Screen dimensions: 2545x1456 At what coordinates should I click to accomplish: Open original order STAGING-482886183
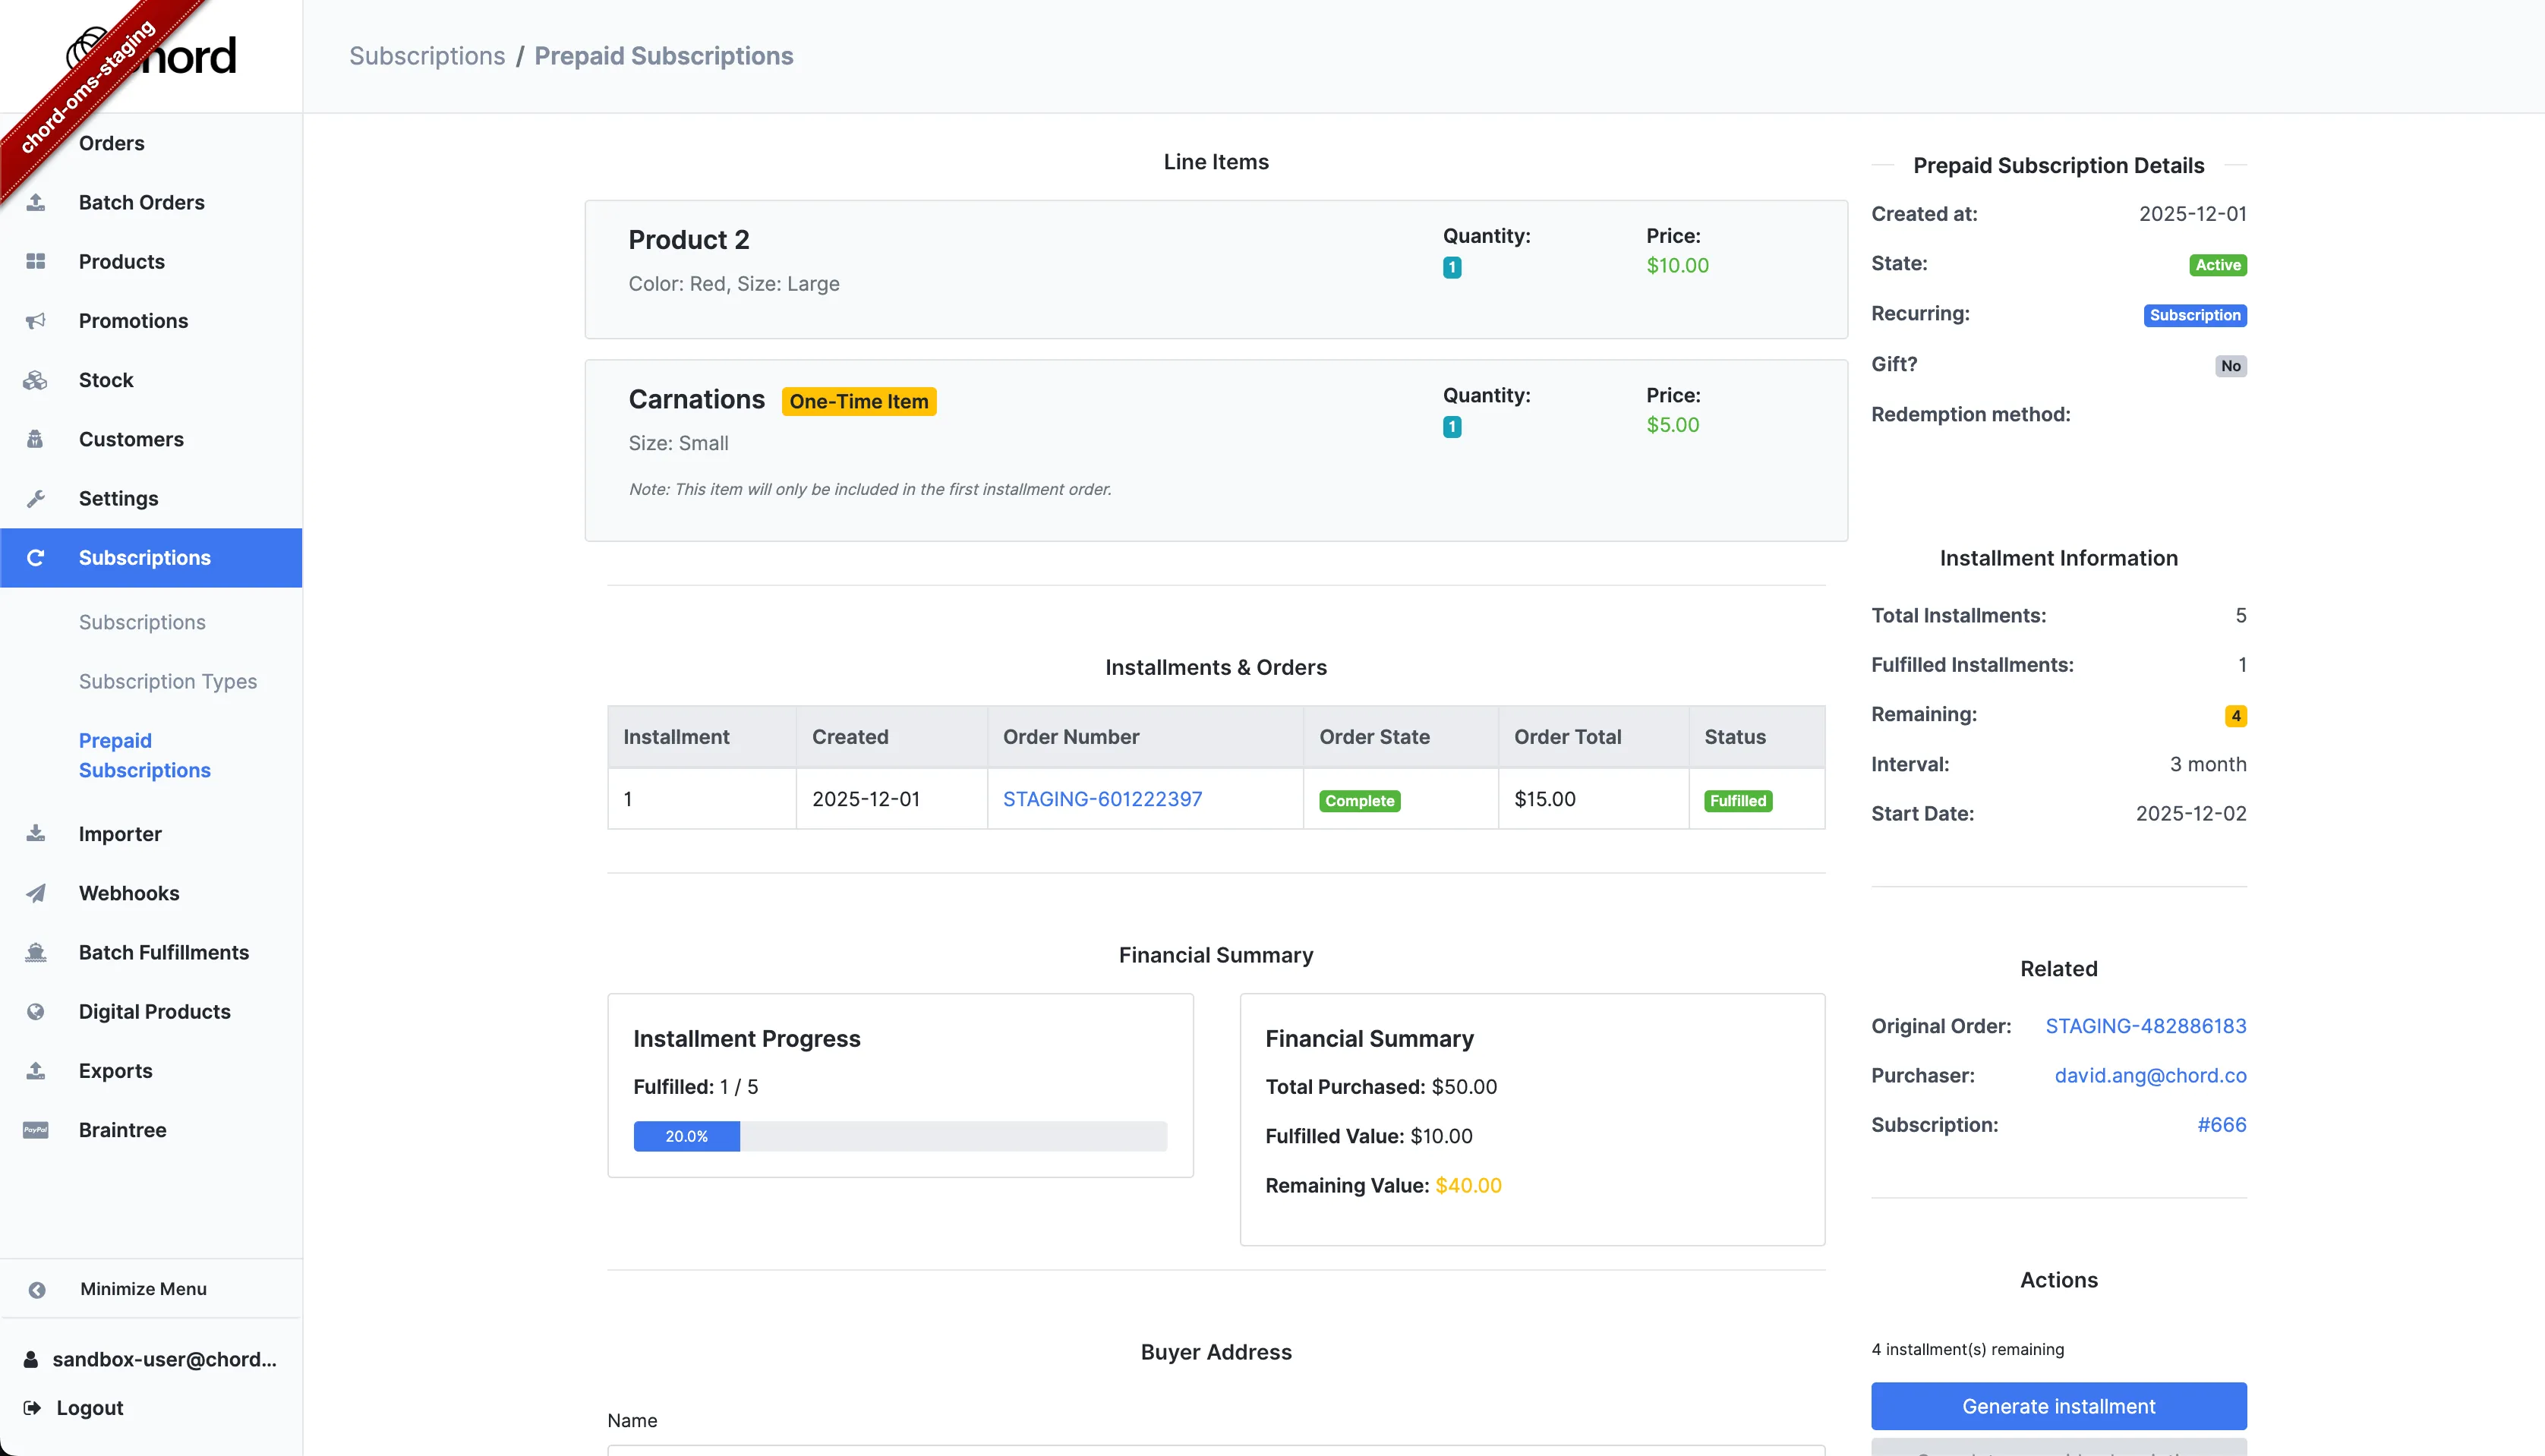click(2145, 1026)
